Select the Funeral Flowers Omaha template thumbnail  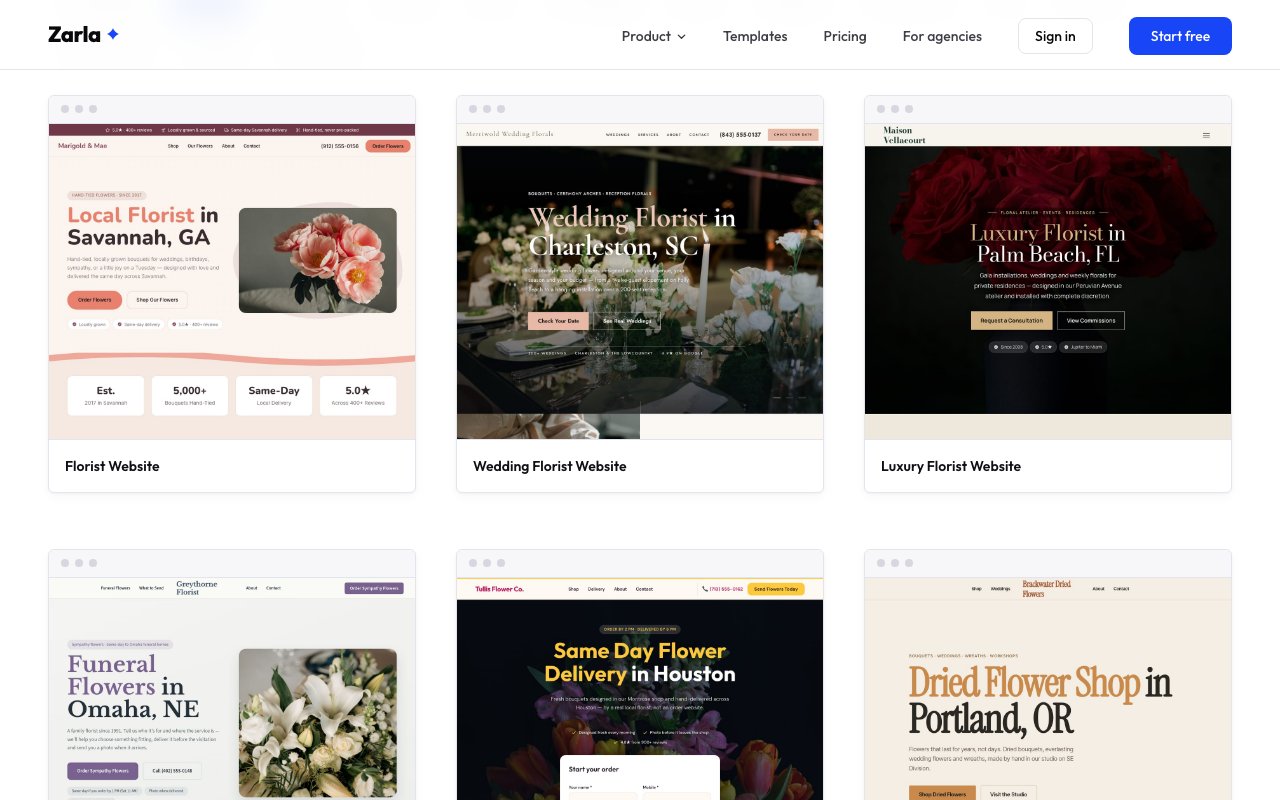pyautogui.click(x=232, y=689)
